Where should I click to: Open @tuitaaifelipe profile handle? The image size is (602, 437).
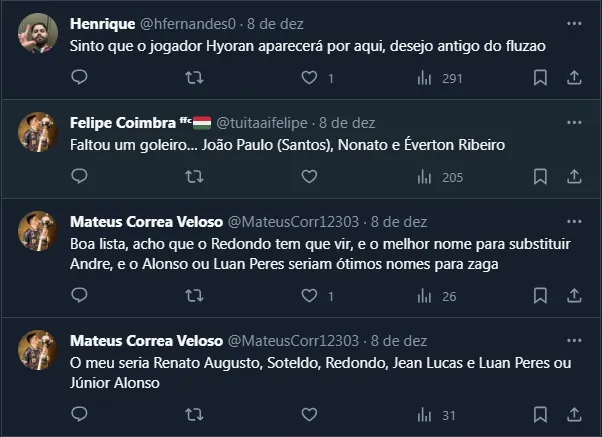click(262, 123)
